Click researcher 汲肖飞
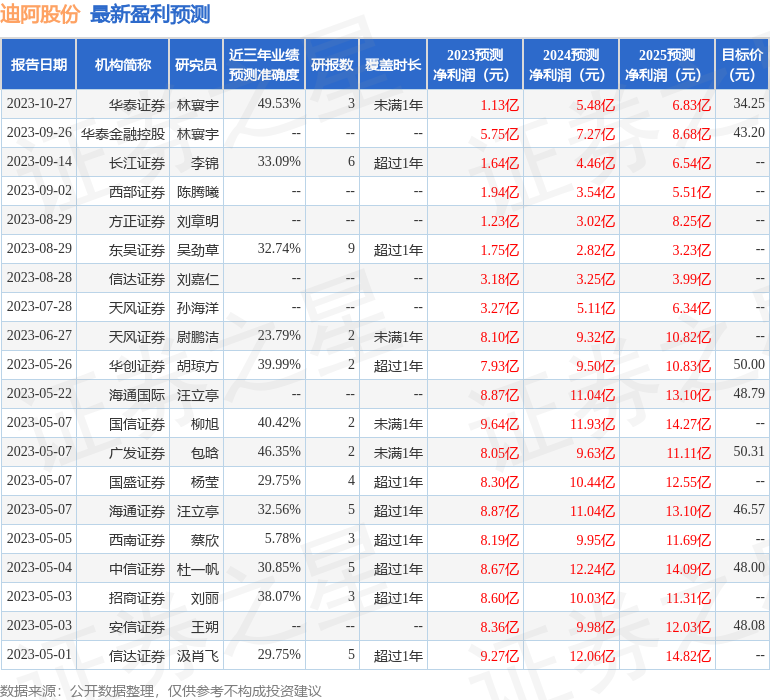 pyautogui.click(x=198, y=656)
